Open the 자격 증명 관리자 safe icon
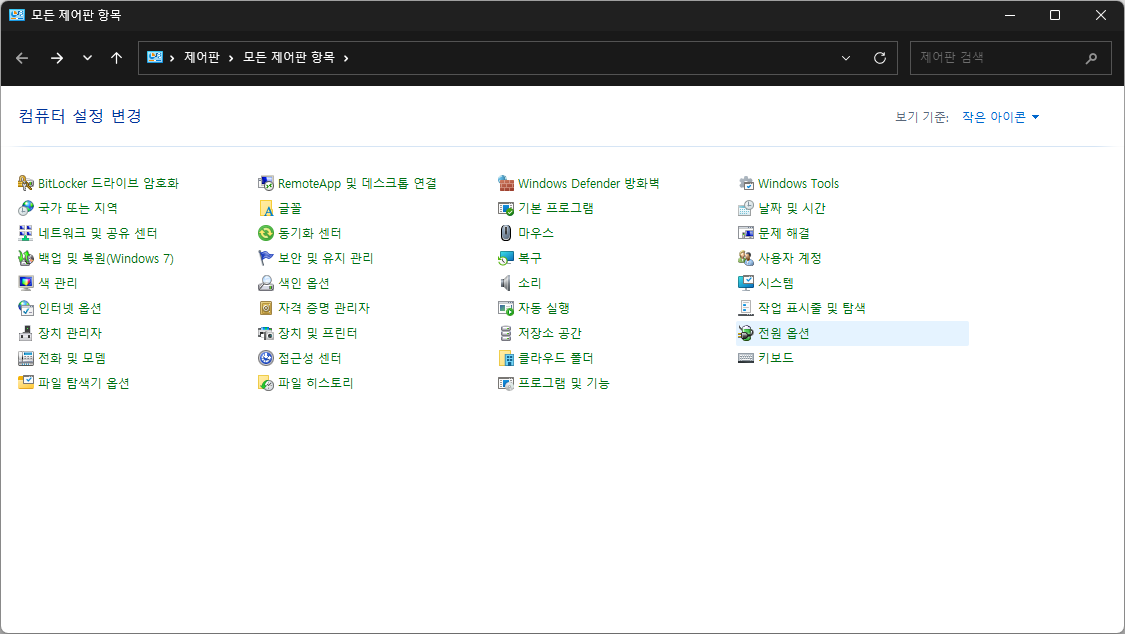Viewport: 1125px width, 634px height. 266,308
